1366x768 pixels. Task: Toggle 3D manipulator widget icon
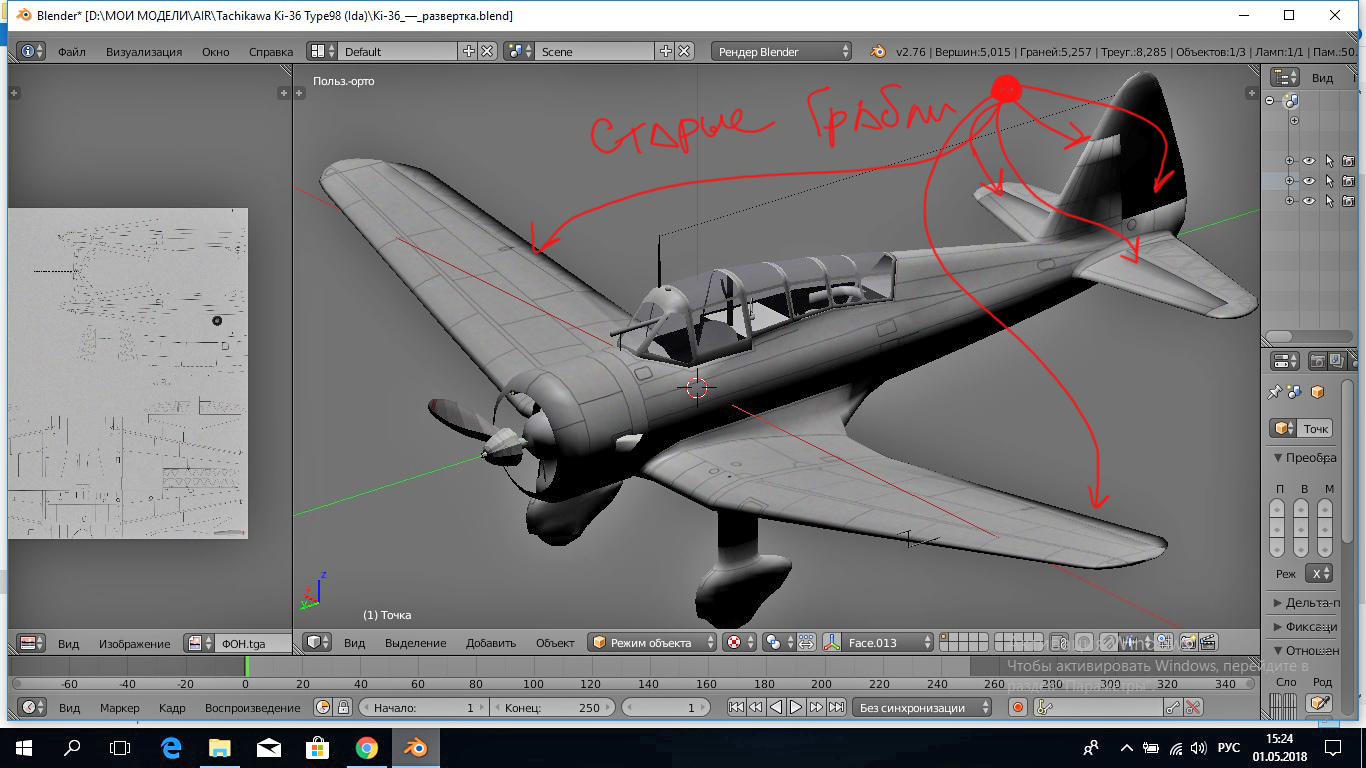coord(832,643)
